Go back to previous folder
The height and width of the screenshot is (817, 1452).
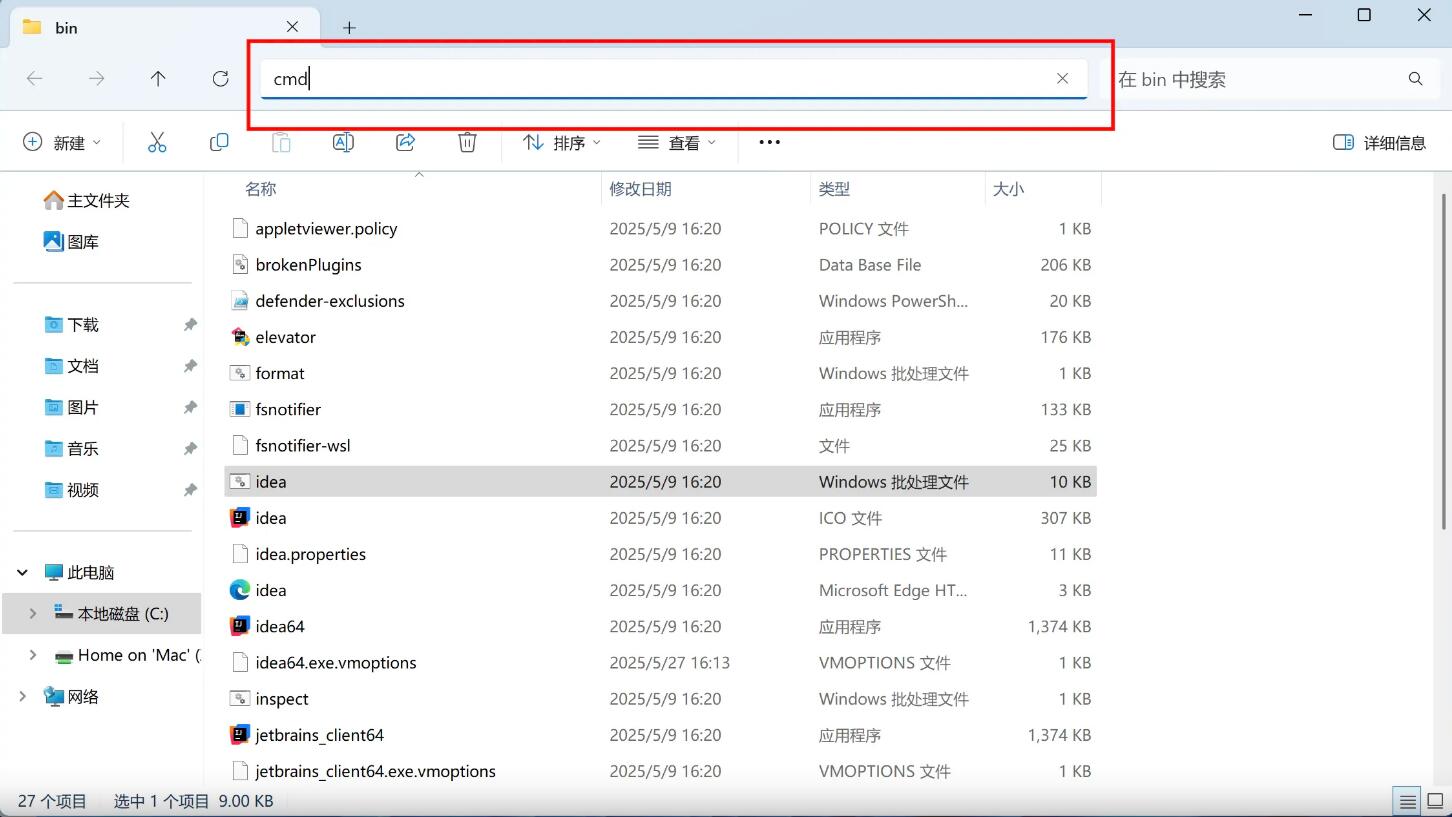pos(35,79)
